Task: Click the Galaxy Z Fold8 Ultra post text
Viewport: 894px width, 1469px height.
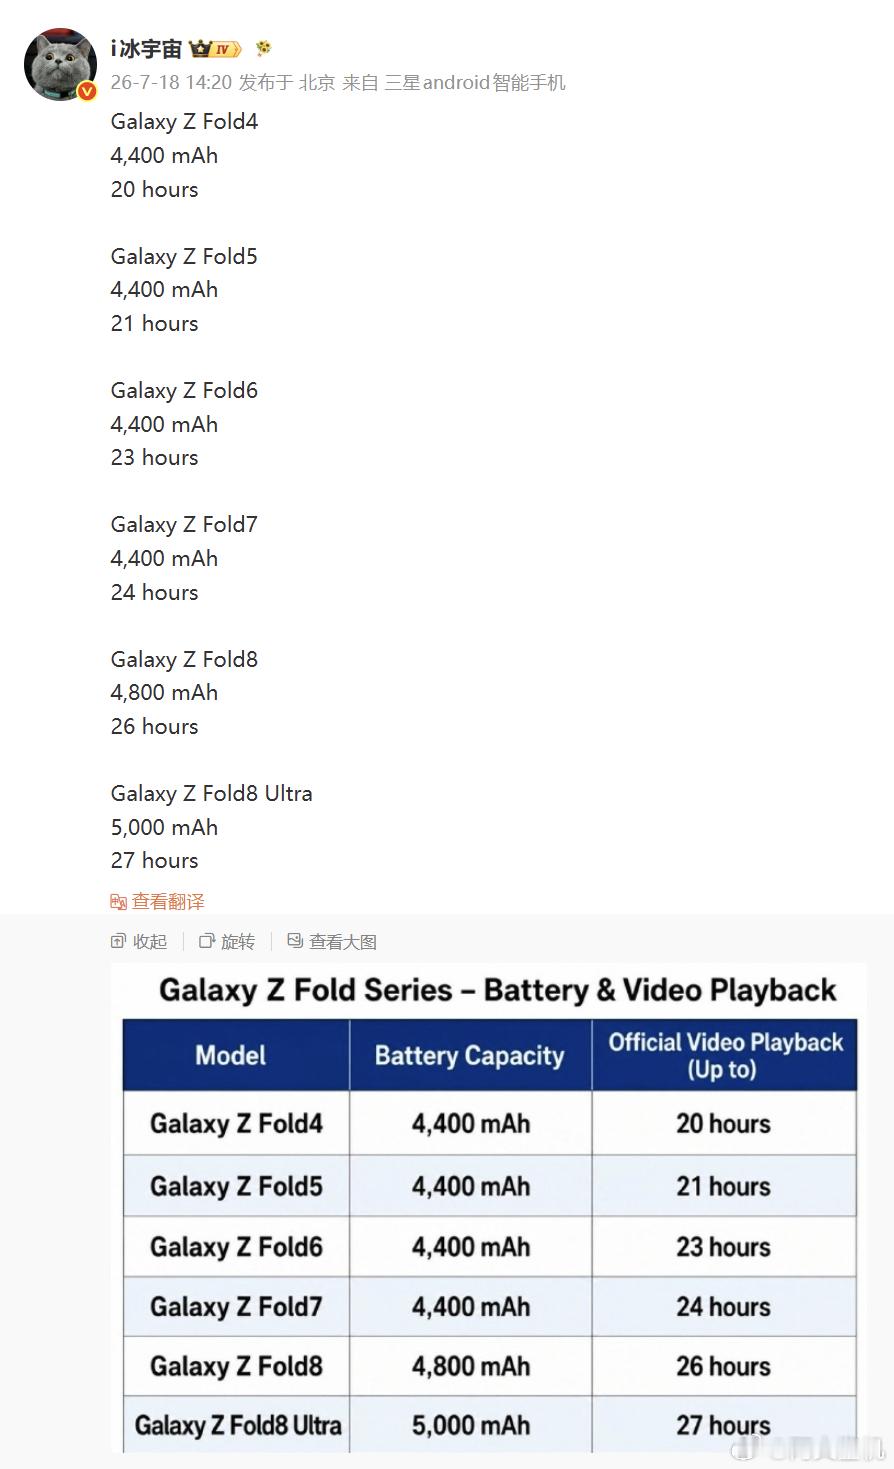Action: [211, 793]
